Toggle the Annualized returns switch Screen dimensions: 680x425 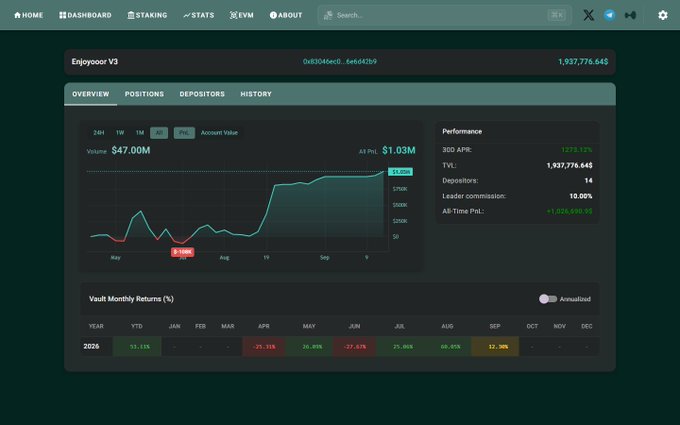click(548, 299)
